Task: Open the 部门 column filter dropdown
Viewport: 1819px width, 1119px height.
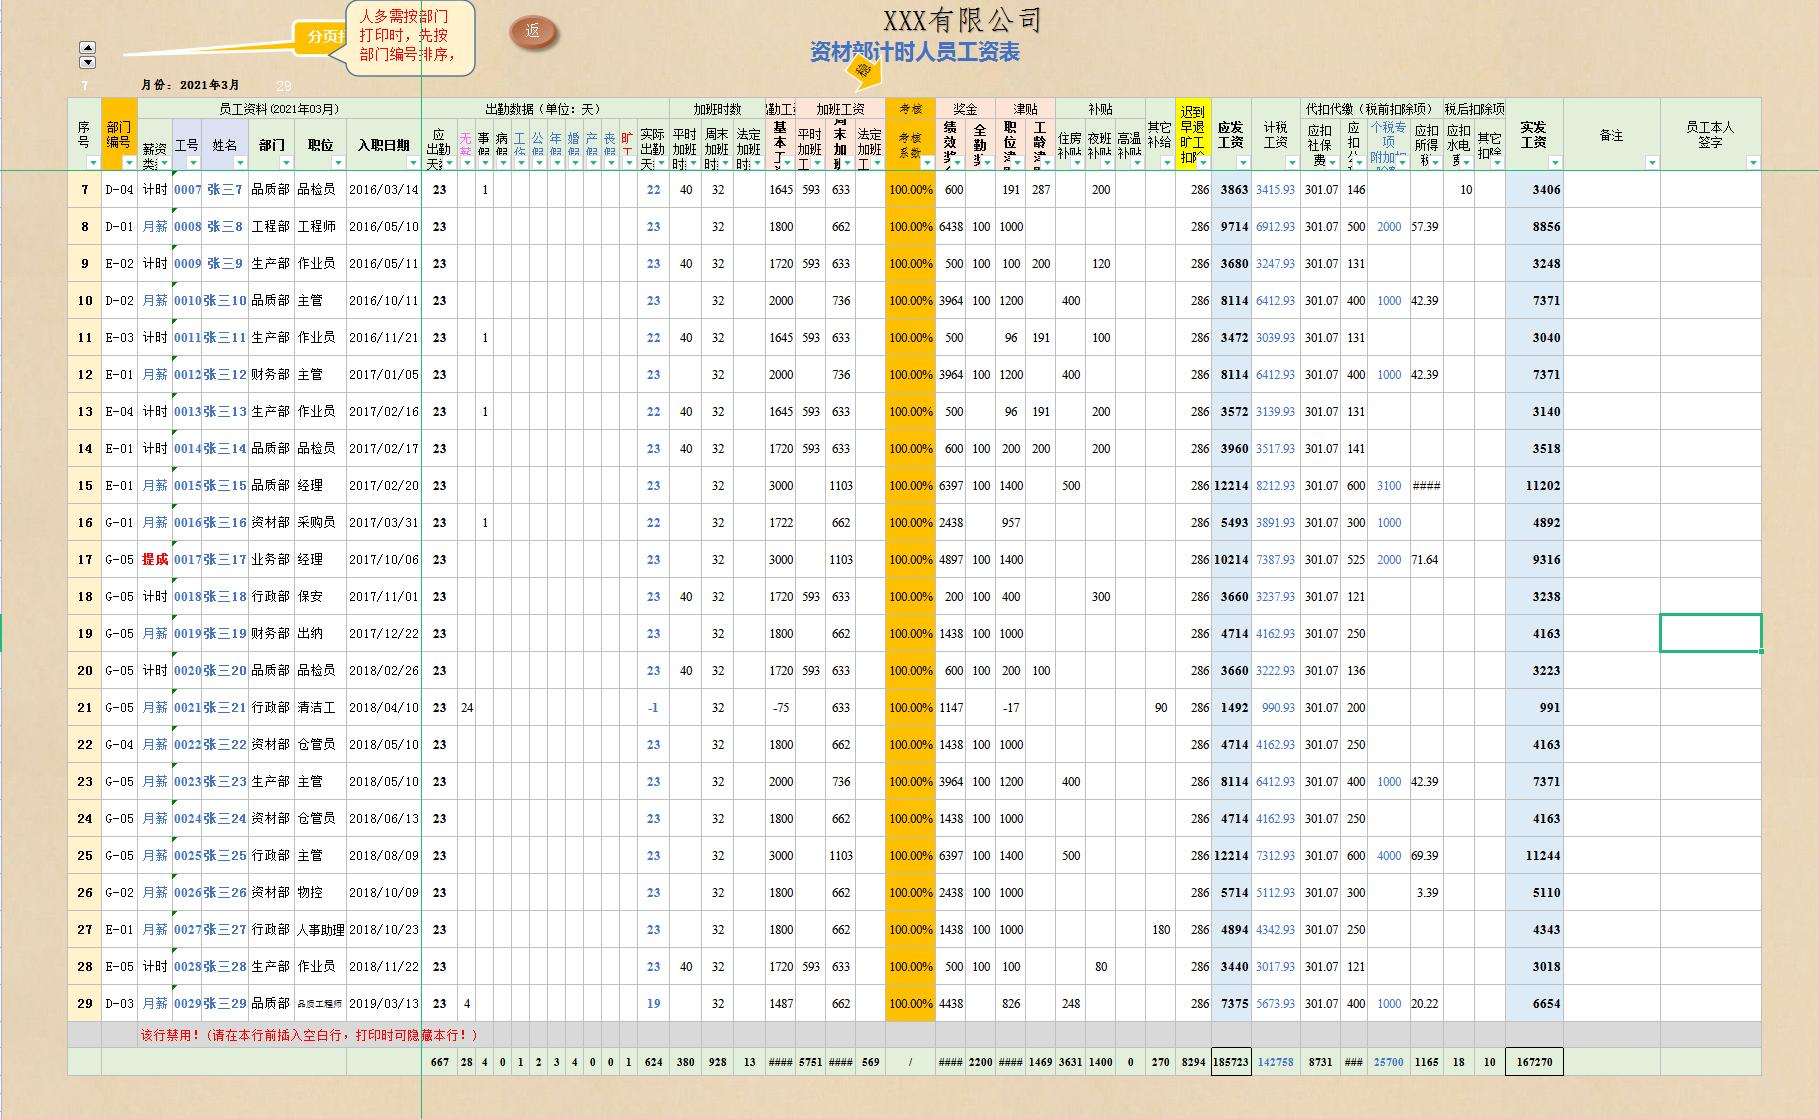Action: click(286, 163)
